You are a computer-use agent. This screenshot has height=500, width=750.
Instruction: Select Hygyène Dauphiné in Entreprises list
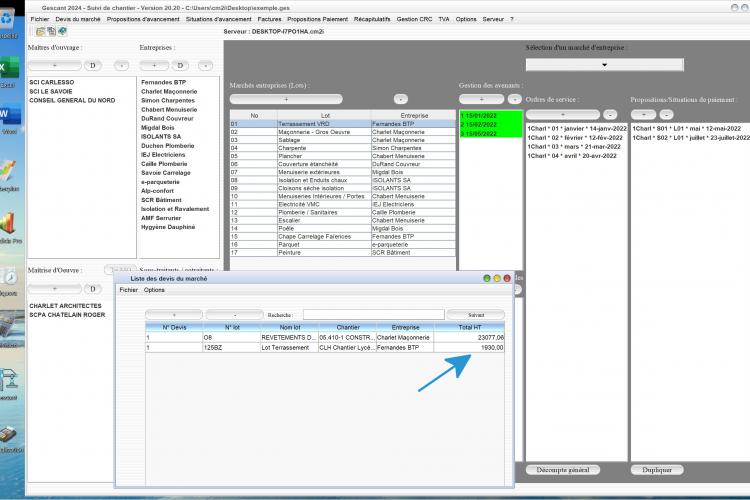click(x=168, y=227)
